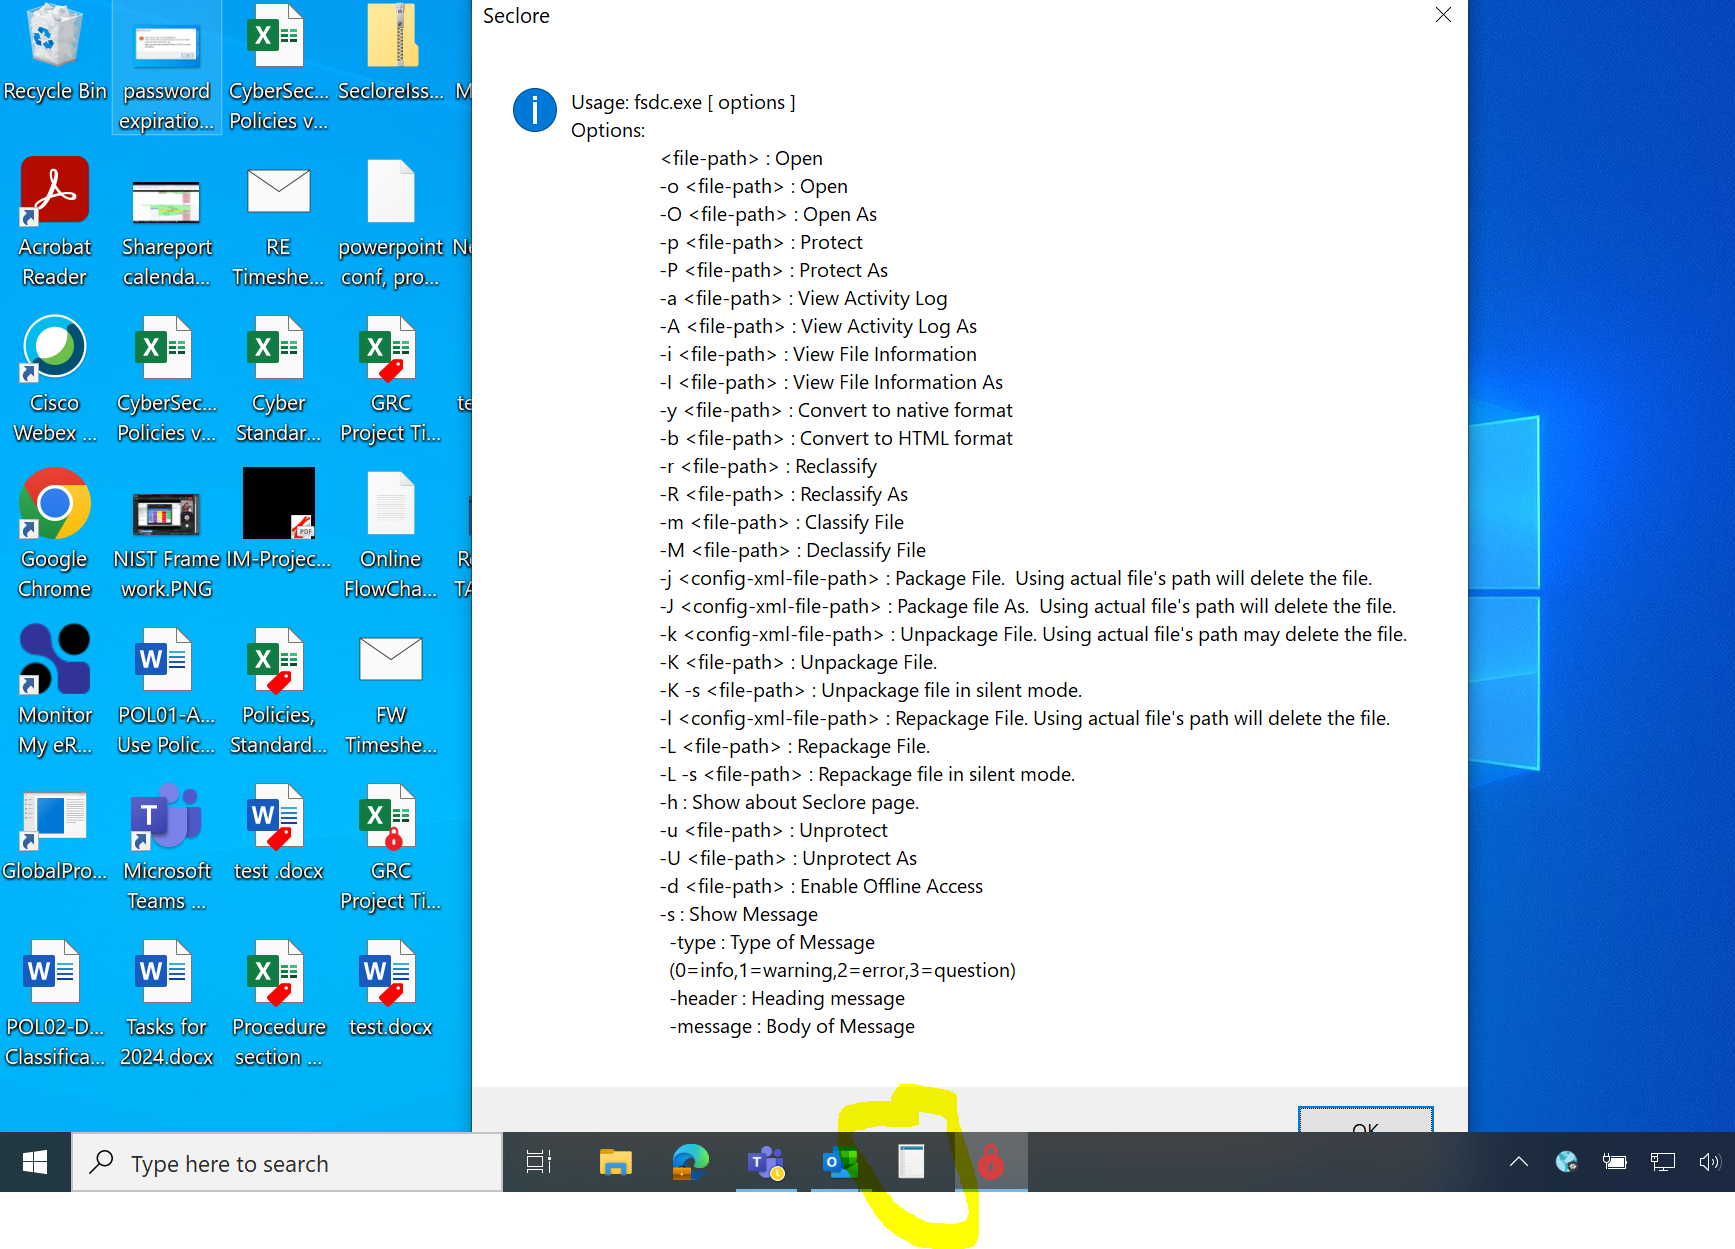Switch to Teams in the taskbar
The width and height of the screenshot is (1735, 1249).
(766, 1162)
